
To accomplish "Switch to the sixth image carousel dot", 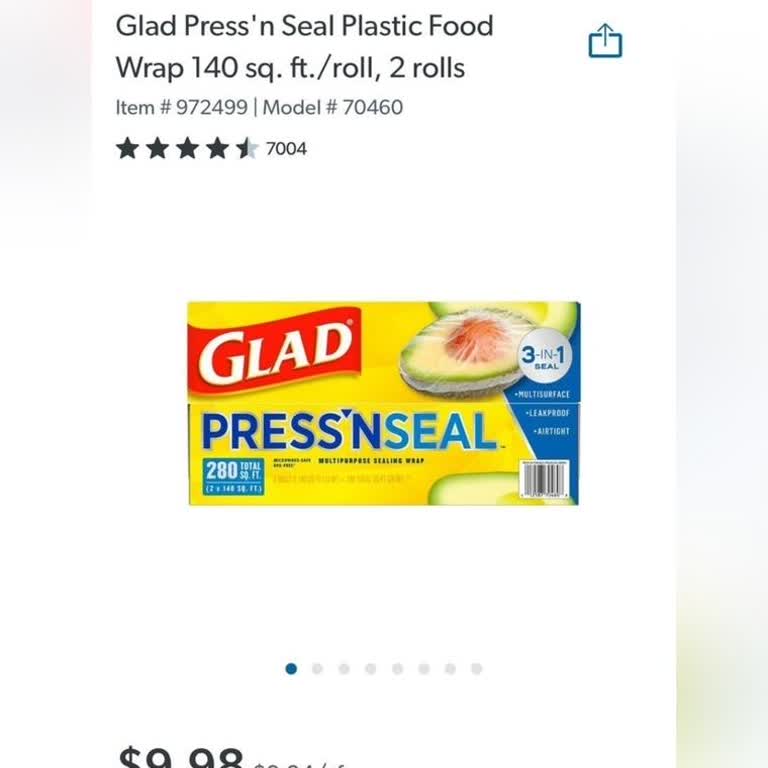I will coord(423,668).
